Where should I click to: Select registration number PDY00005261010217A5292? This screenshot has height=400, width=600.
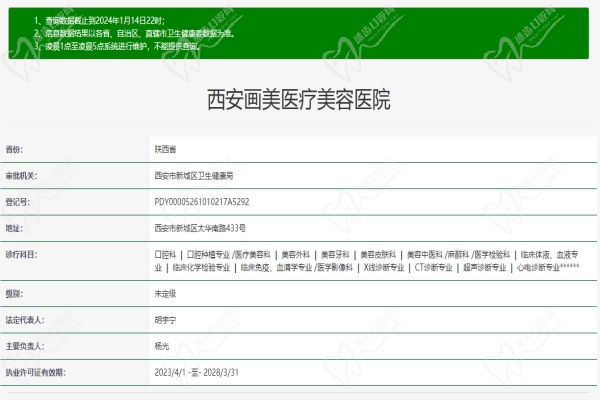(x=202, y=202)
